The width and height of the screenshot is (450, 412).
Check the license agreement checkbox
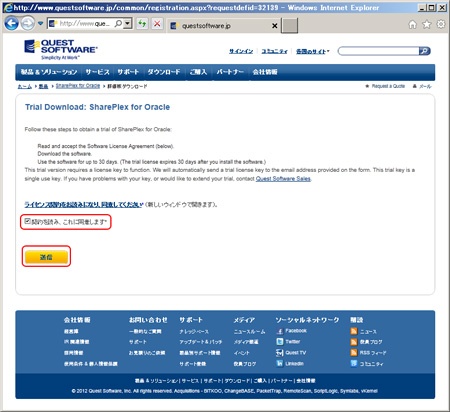coord(28,221)
